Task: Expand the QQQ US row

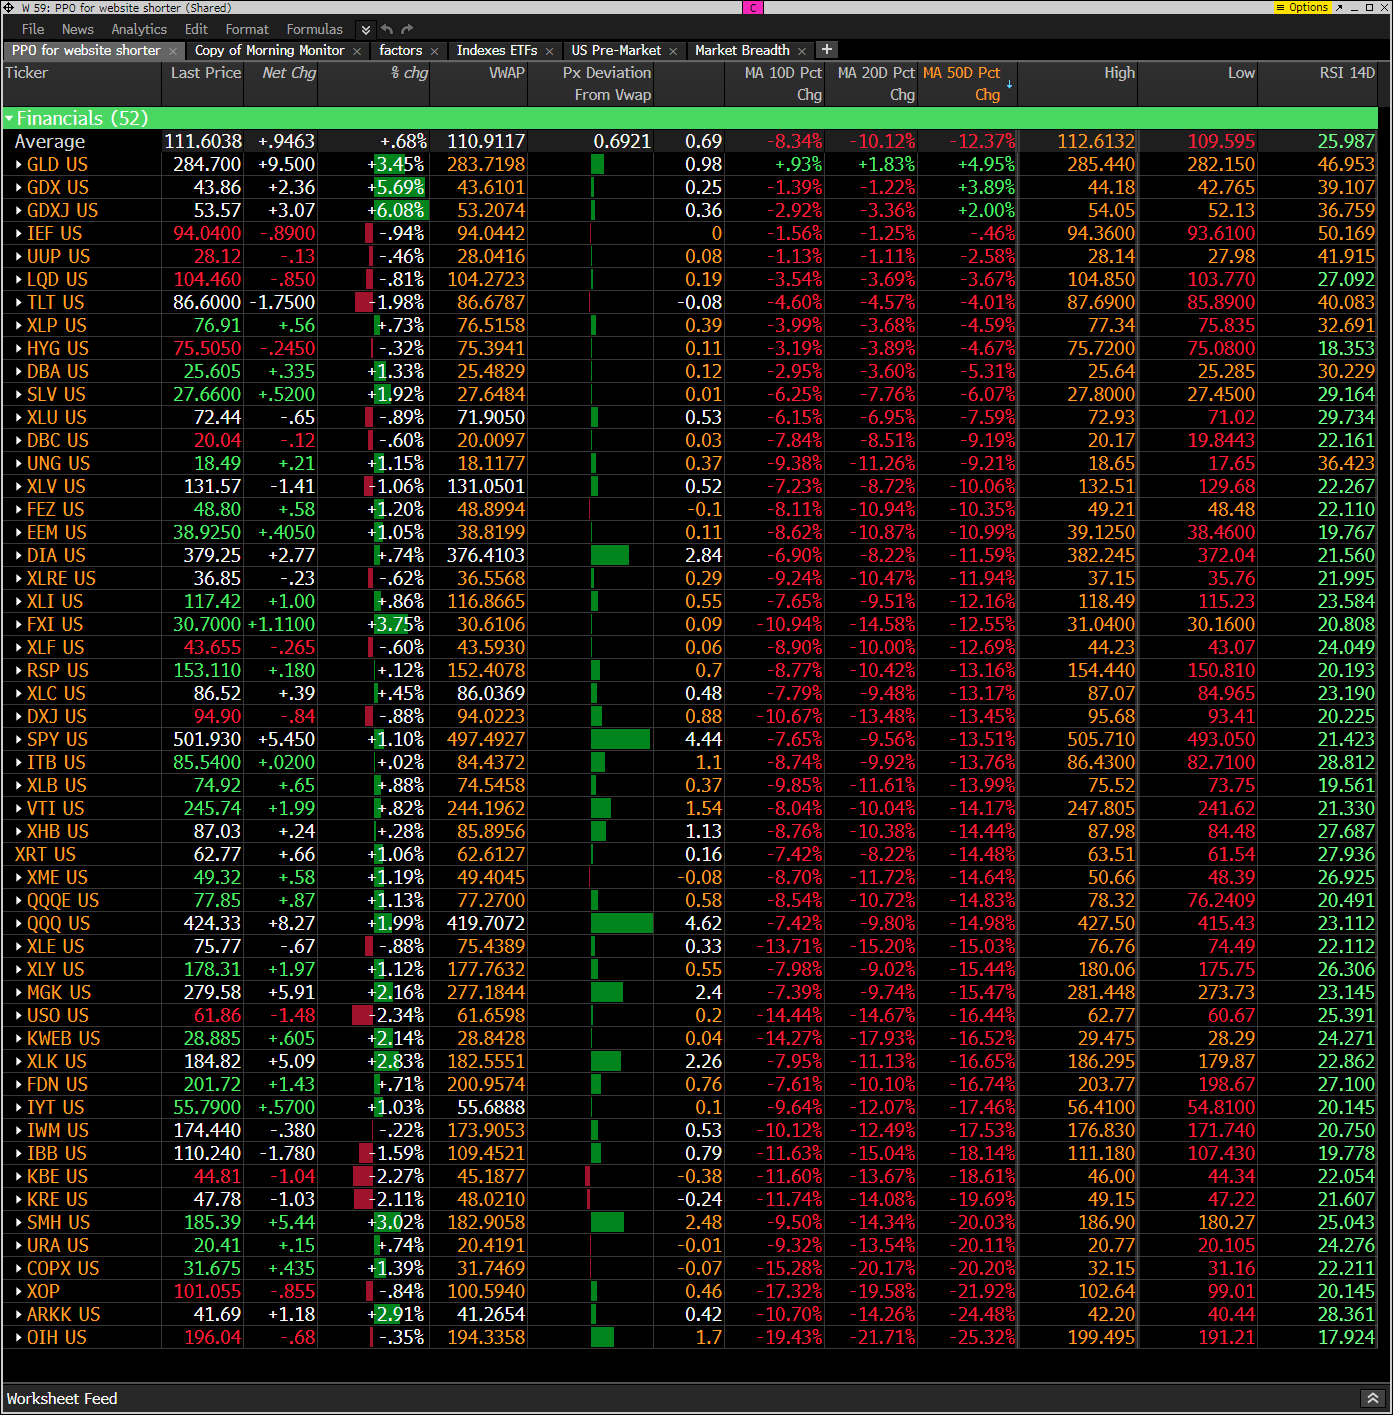Action: (19, 924)
